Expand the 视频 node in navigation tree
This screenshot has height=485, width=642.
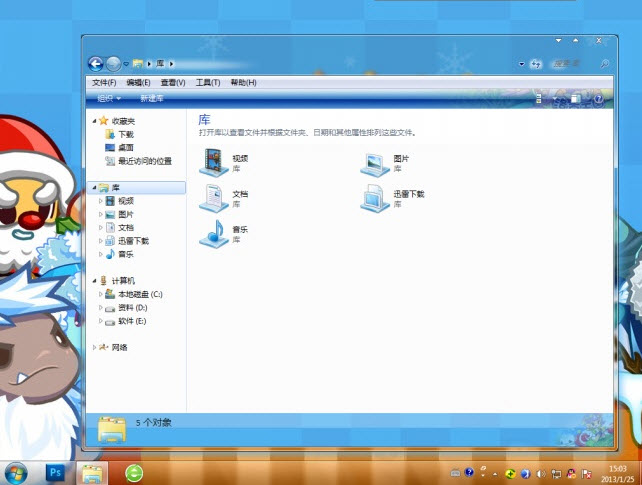coord(100,201)
